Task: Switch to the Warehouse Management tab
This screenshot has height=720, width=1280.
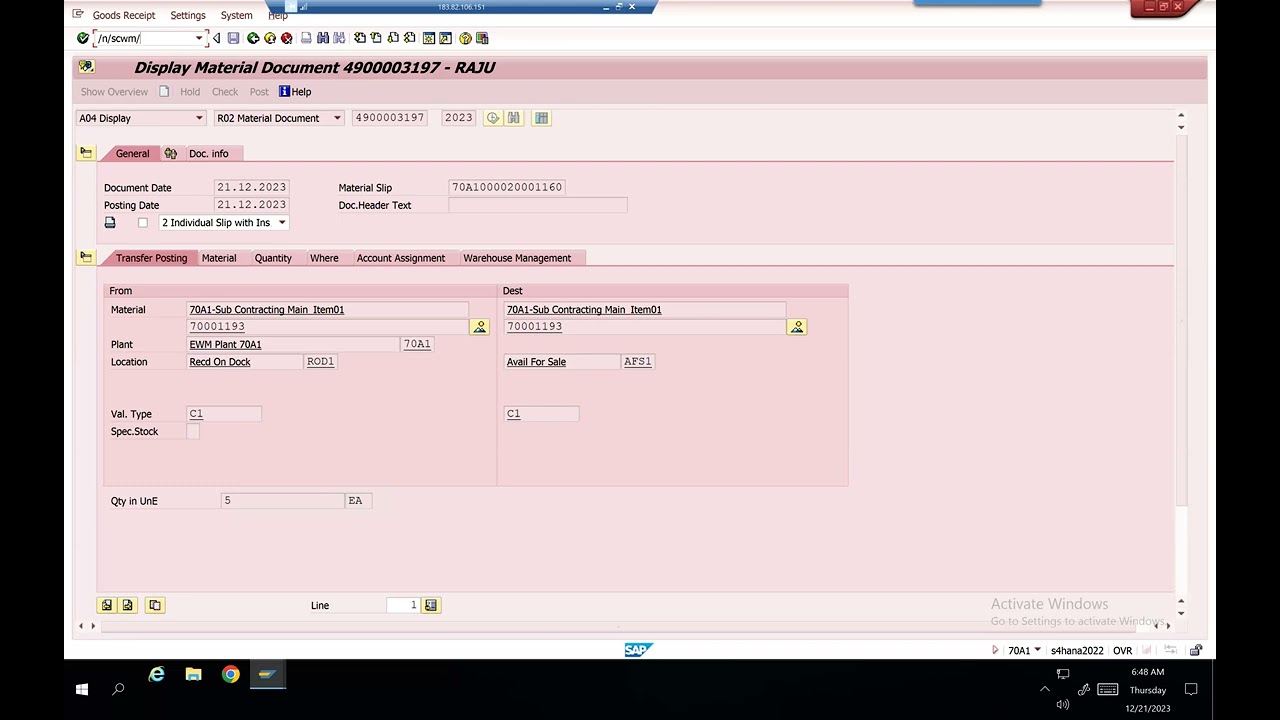Action: click(x=517, y=258)
